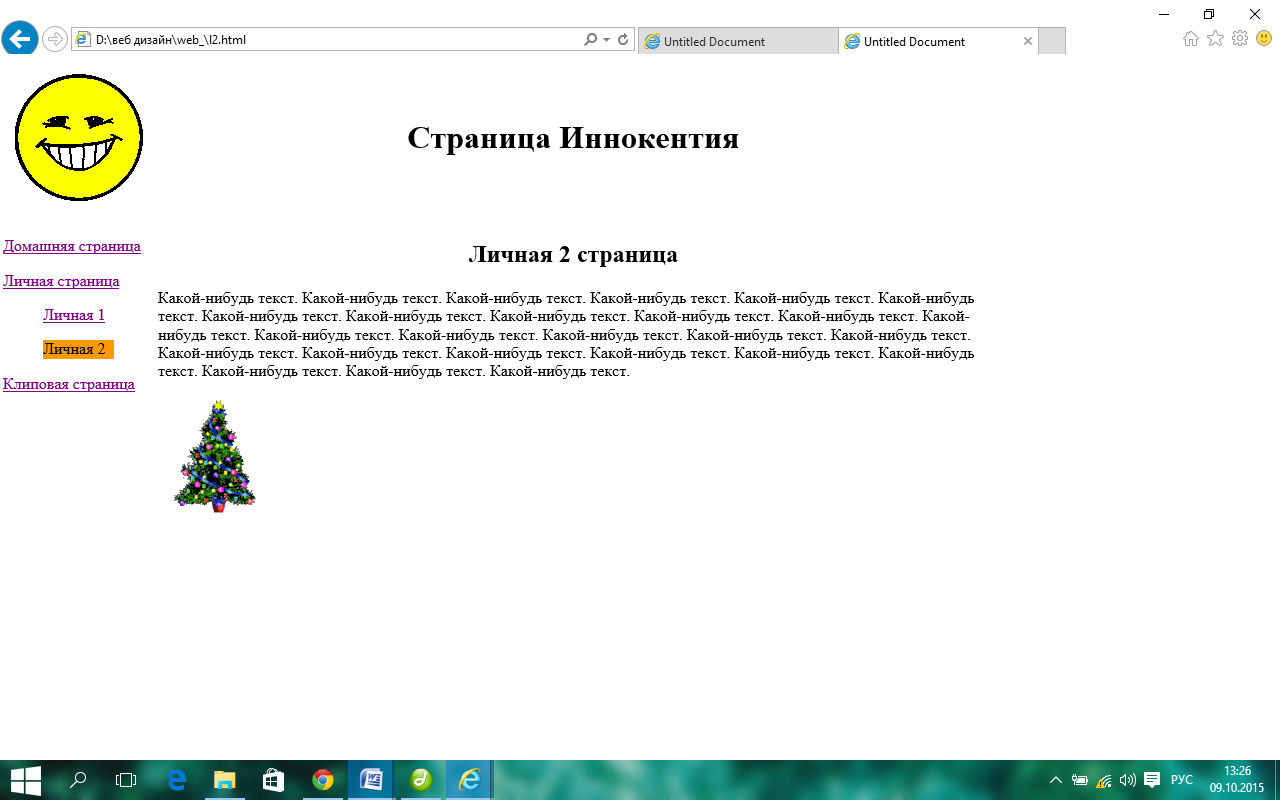Open the Windows Start menu

pyautogui.click(x=25, y=780)
